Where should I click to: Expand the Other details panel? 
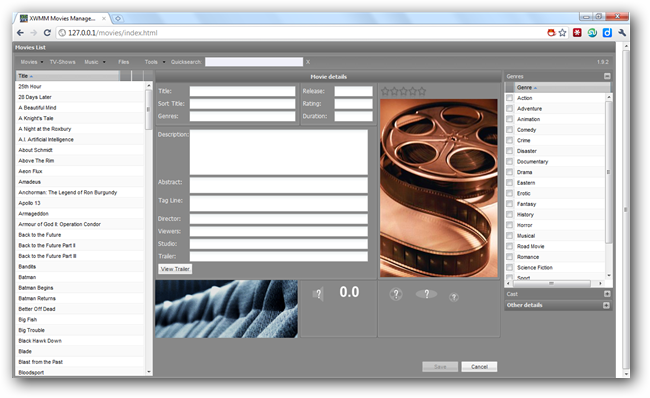[606, 305]
